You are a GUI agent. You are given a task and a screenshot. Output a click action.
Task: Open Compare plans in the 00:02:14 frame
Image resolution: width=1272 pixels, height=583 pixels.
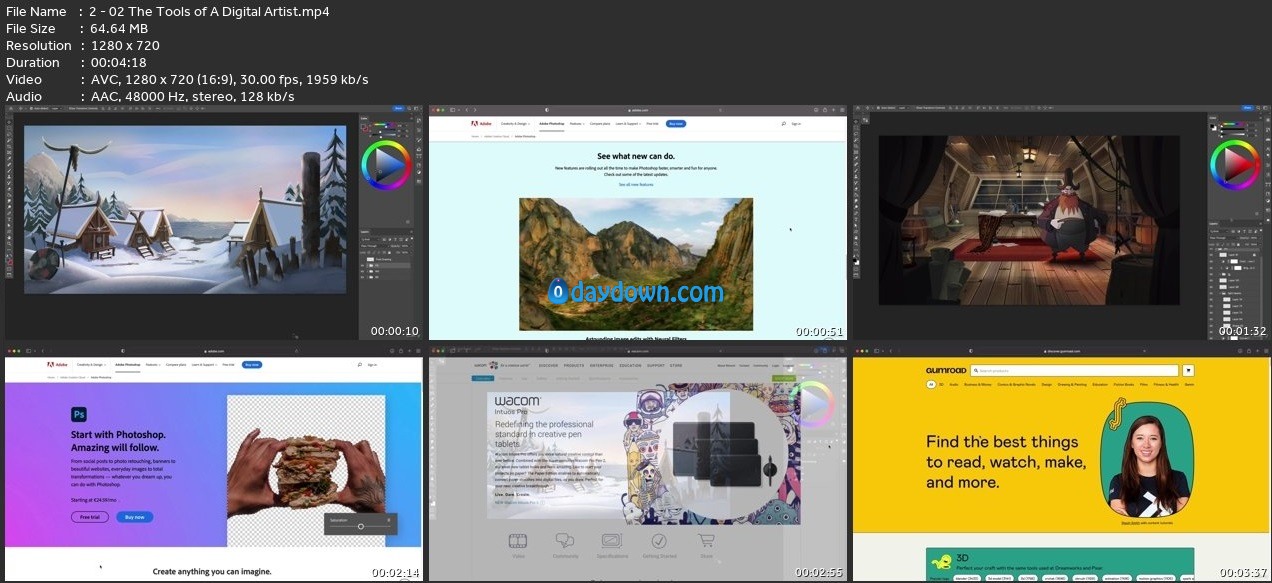pyautogui.click(x=177, y=365)
